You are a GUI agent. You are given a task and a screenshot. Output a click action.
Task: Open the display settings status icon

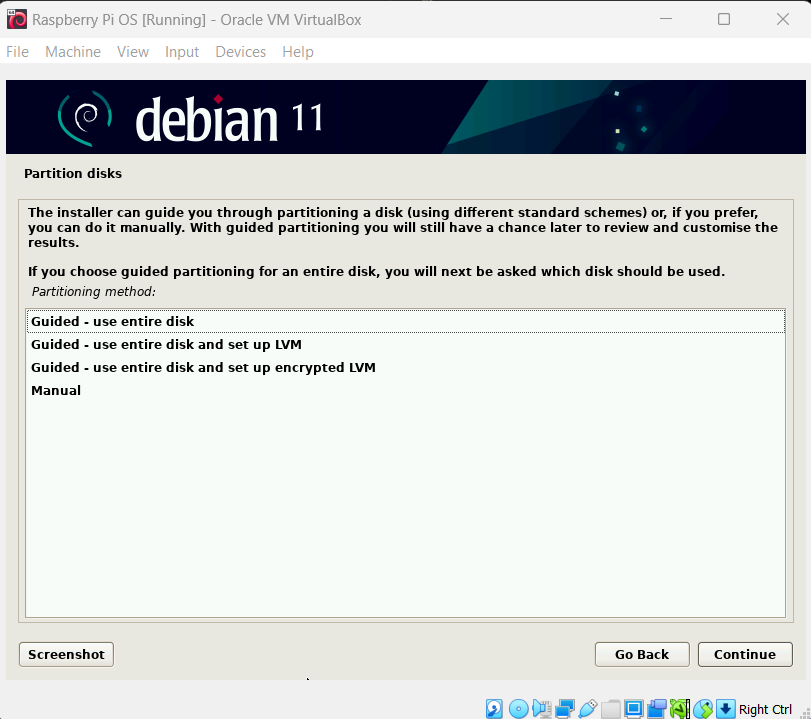tap(634, 709)
